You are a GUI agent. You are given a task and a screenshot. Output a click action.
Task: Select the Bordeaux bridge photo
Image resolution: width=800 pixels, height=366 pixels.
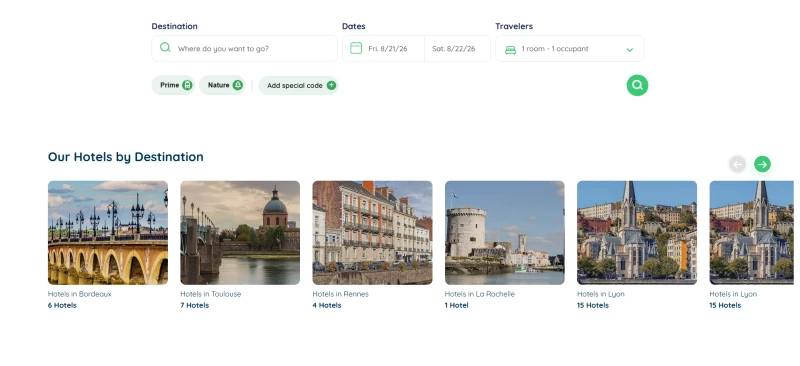[x=108, y=233]
